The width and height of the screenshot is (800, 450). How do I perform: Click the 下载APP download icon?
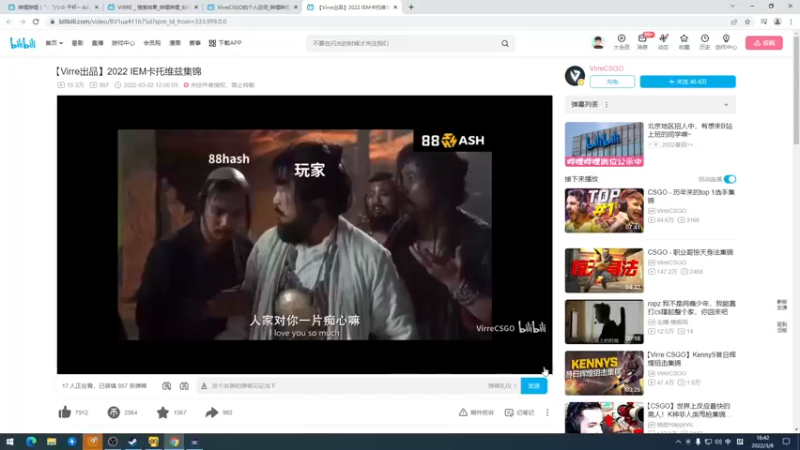(212, 43)
